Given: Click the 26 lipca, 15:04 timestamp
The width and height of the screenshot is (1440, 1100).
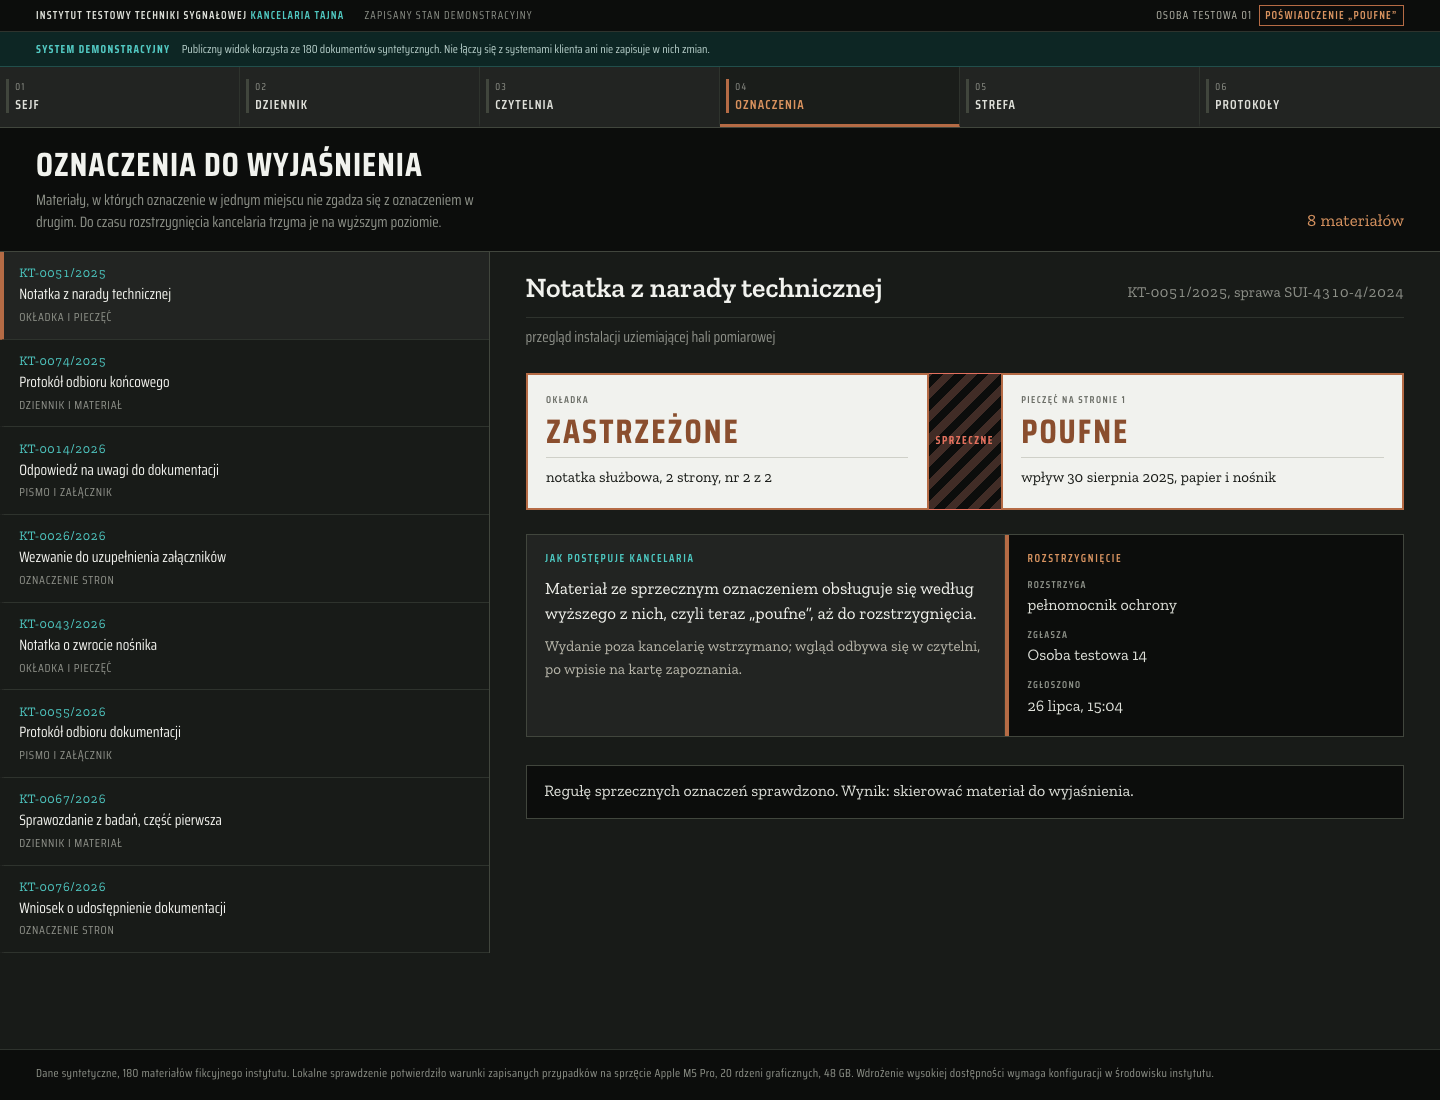Looking at the screenshot, I should (1075, 707).
